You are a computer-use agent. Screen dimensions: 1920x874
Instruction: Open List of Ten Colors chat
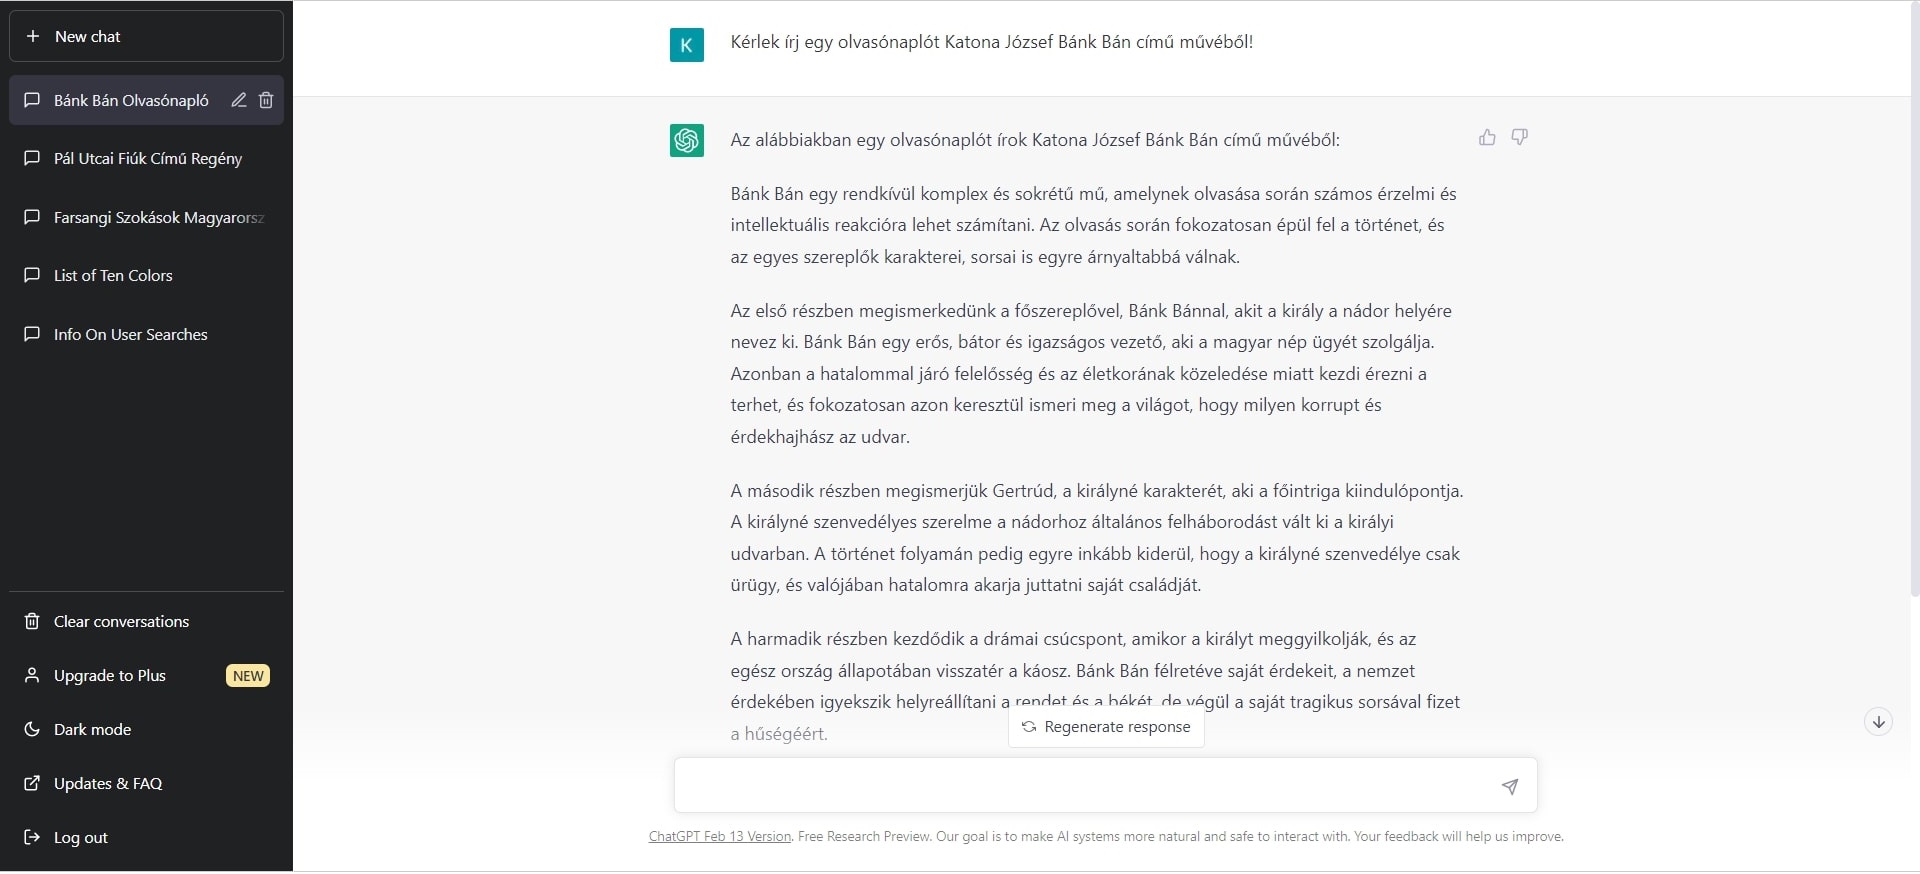[146, 275]
